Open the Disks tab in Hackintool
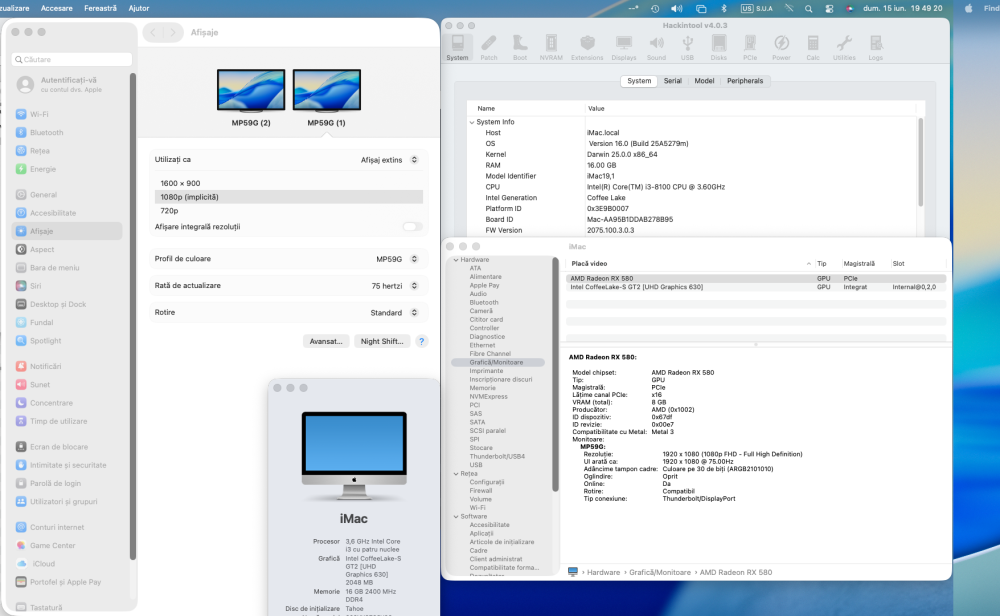 pos(719,48)
